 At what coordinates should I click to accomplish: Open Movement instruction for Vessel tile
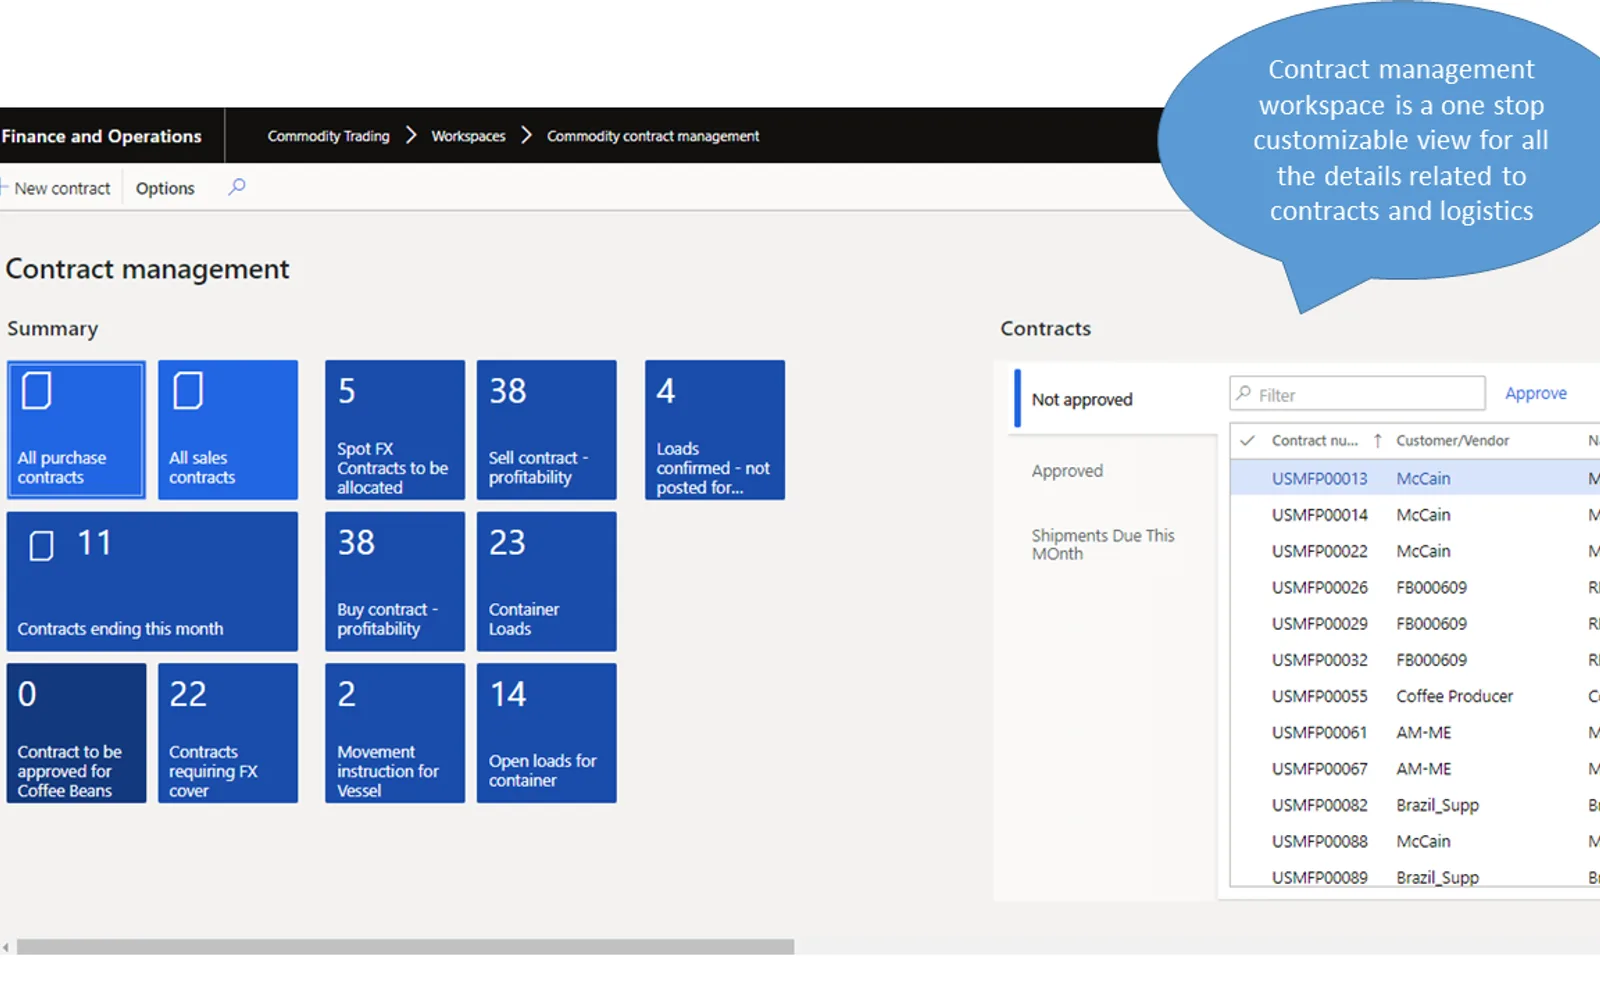(x=395, y=733)
